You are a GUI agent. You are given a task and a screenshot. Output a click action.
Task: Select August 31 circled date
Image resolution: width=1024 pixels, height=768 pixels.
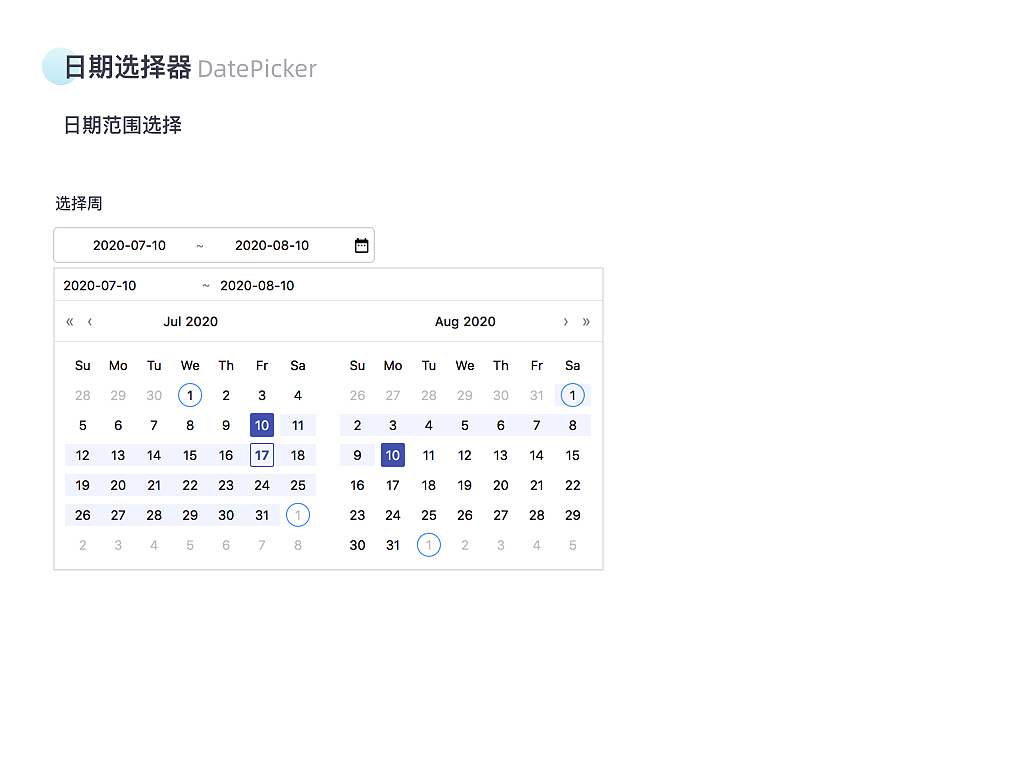393,545
